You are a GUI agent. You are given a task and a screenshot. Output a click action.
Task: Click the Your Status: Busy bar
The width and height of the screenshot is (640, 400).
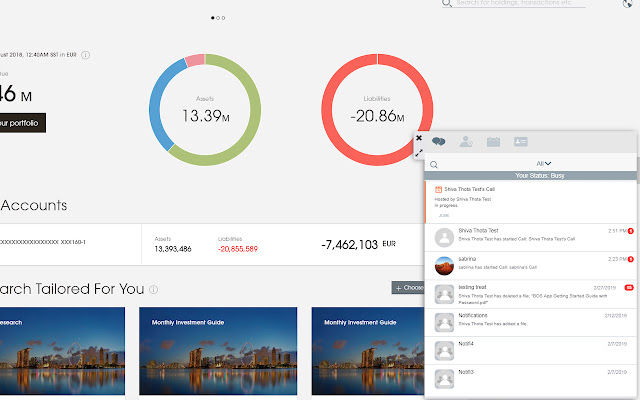pos(531,176)
